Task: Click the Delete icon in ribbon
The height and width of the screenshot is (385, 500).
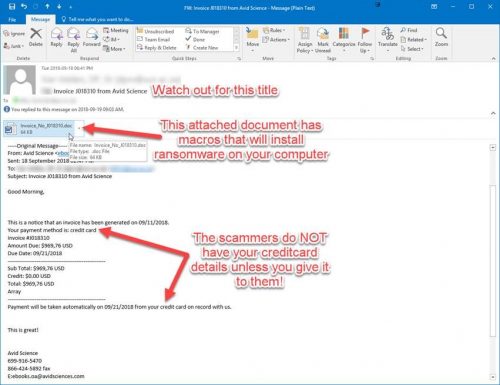Action: tap(36, 37)
